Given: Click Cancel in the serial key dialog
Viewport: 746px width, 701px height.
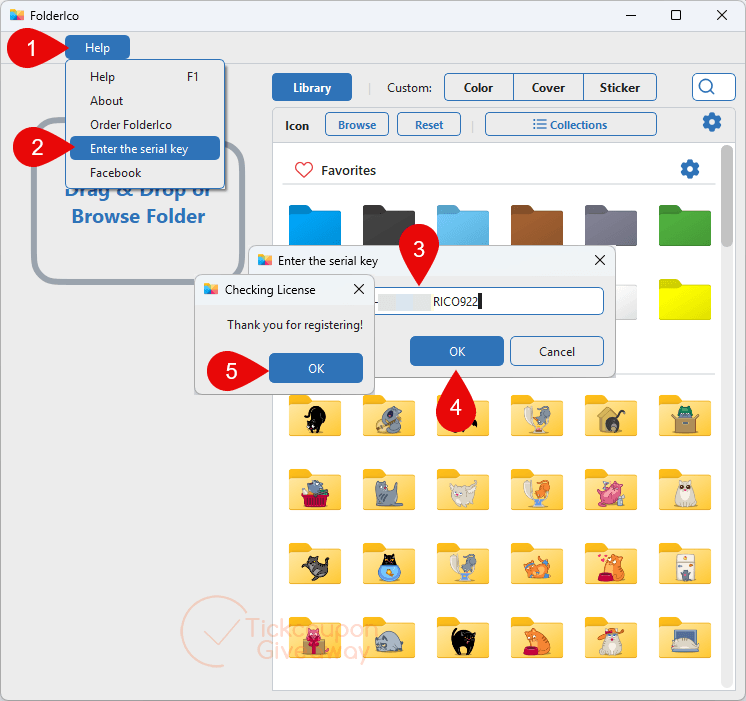Looking at the screenshot, I should (x=557, y=352).
